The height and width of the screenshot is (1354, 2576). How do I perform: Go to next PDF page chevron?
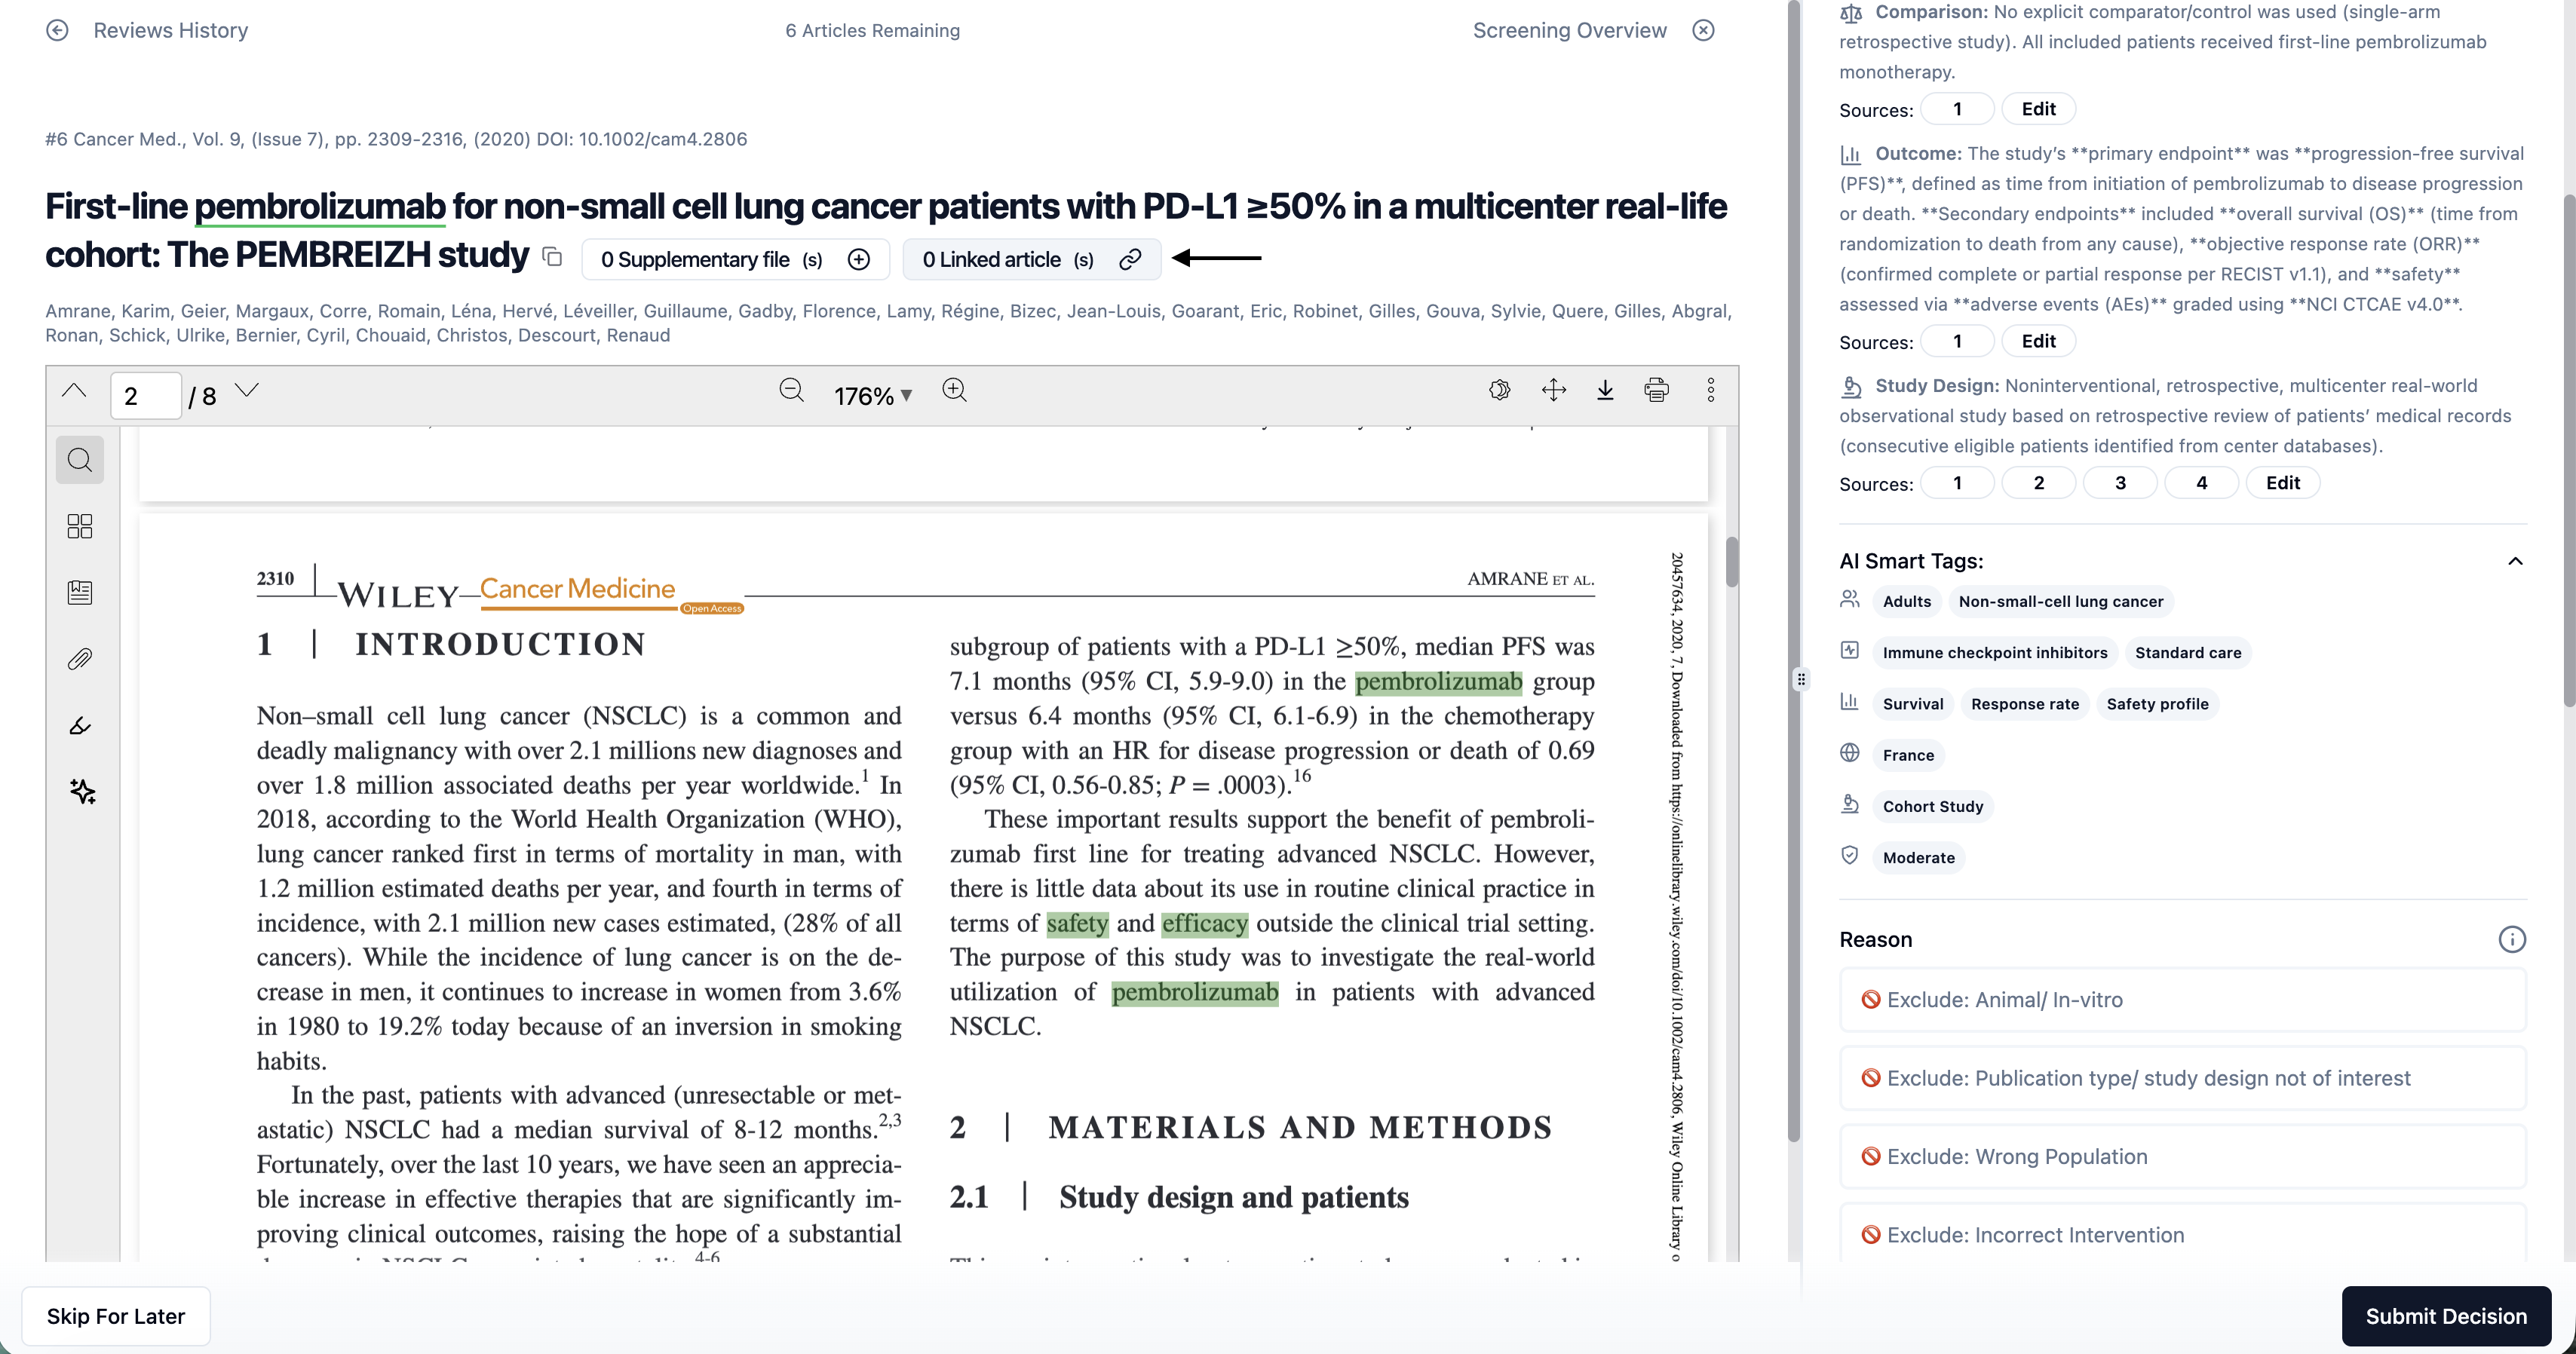pyautogui.click(x=247, y=390)
